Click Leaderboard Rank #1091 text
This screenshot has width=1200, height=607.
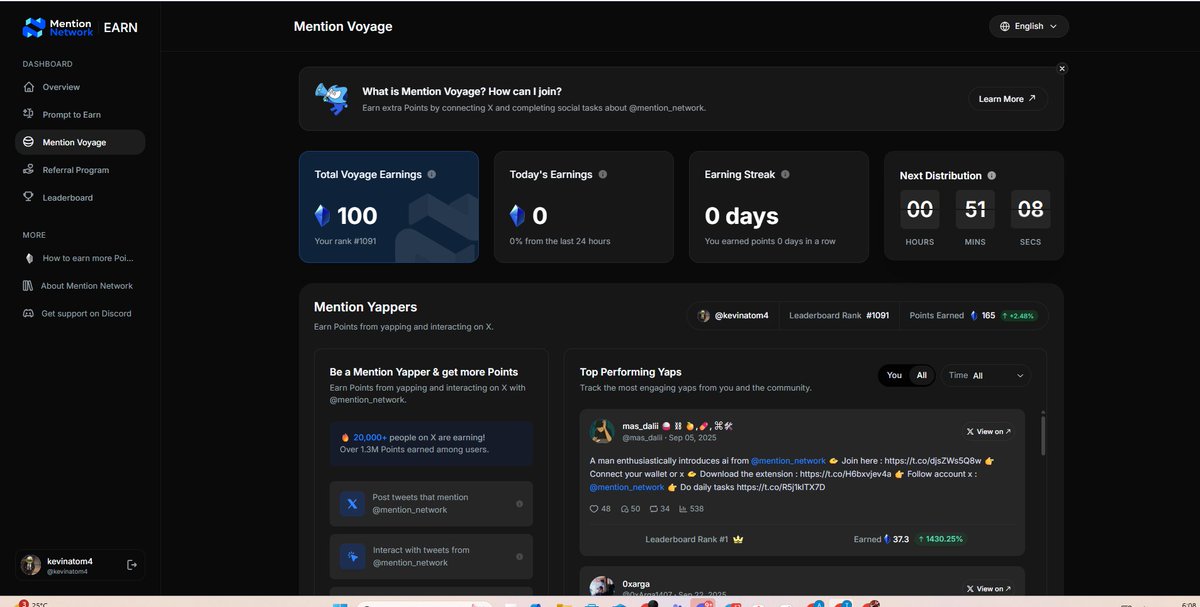(x=839, y=316)
